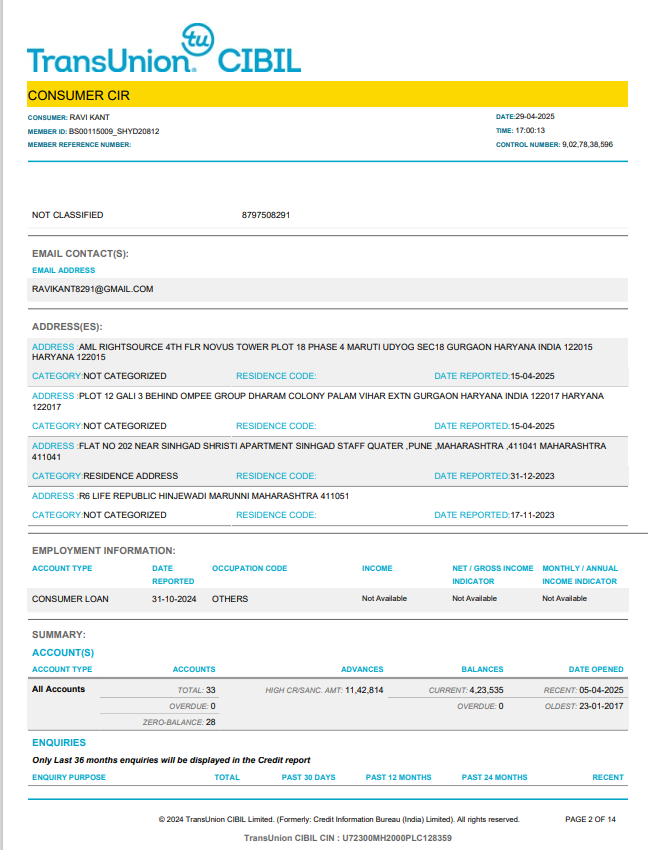Select the PLOT 12 GALI 3 address

318,402
